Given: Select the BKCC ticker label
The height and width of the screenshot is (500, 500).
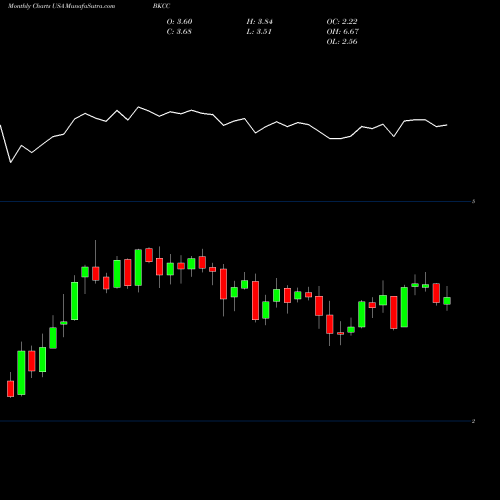Looking at the screenshot, I should [x=161, y=6].
